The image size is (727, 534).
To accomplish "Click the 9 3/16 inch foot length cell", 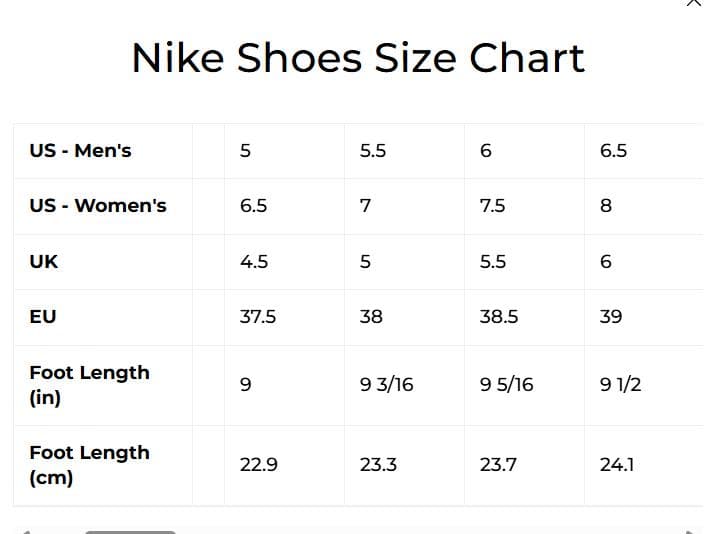I will coord(386,385).
